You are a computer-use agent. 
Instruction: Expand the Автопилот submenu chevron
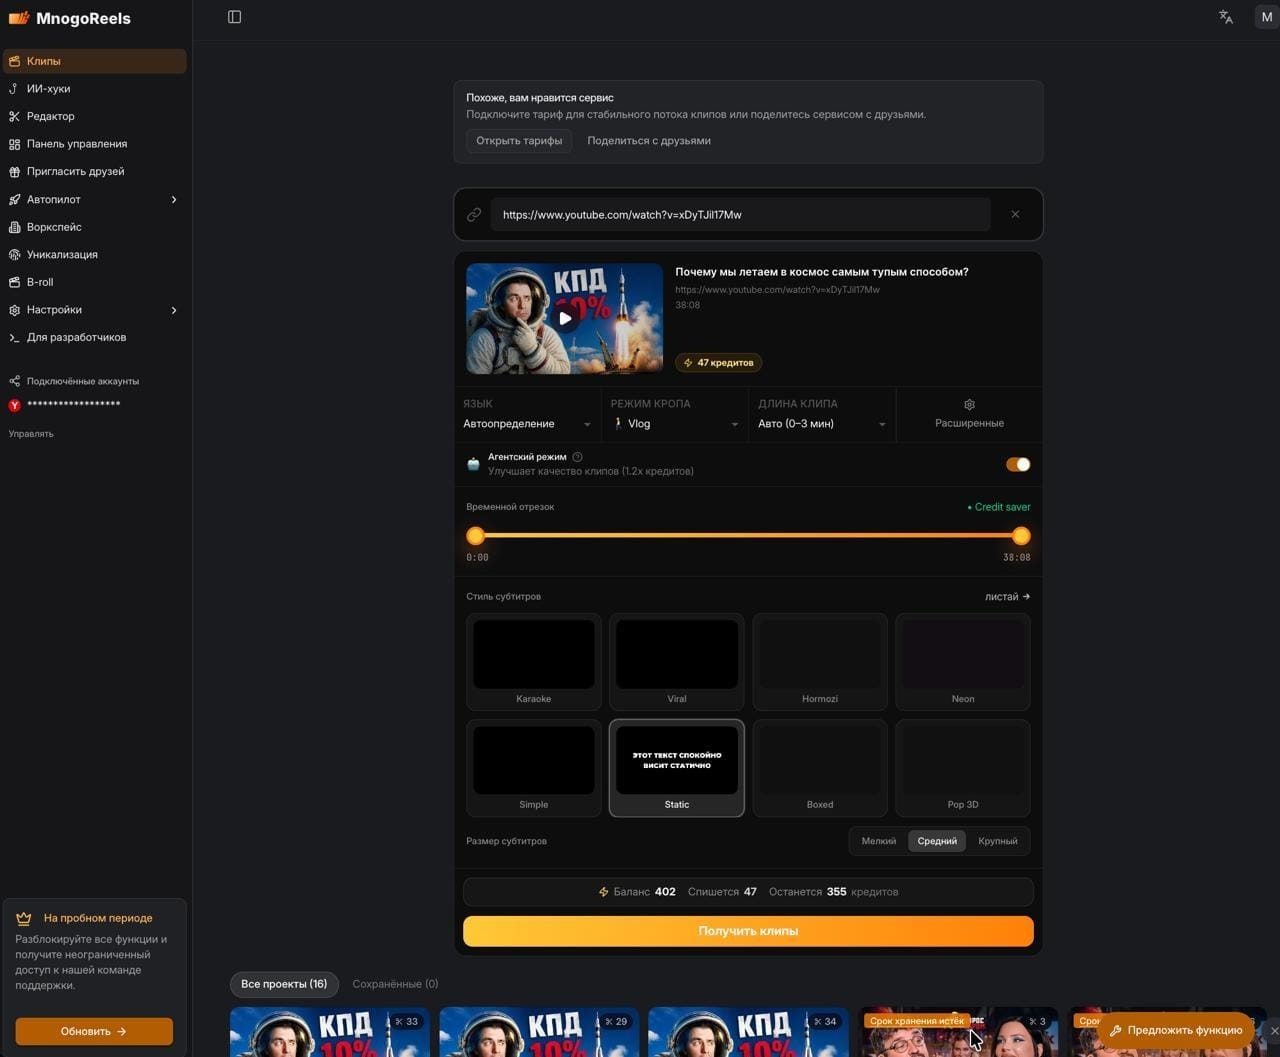[174, 200]
